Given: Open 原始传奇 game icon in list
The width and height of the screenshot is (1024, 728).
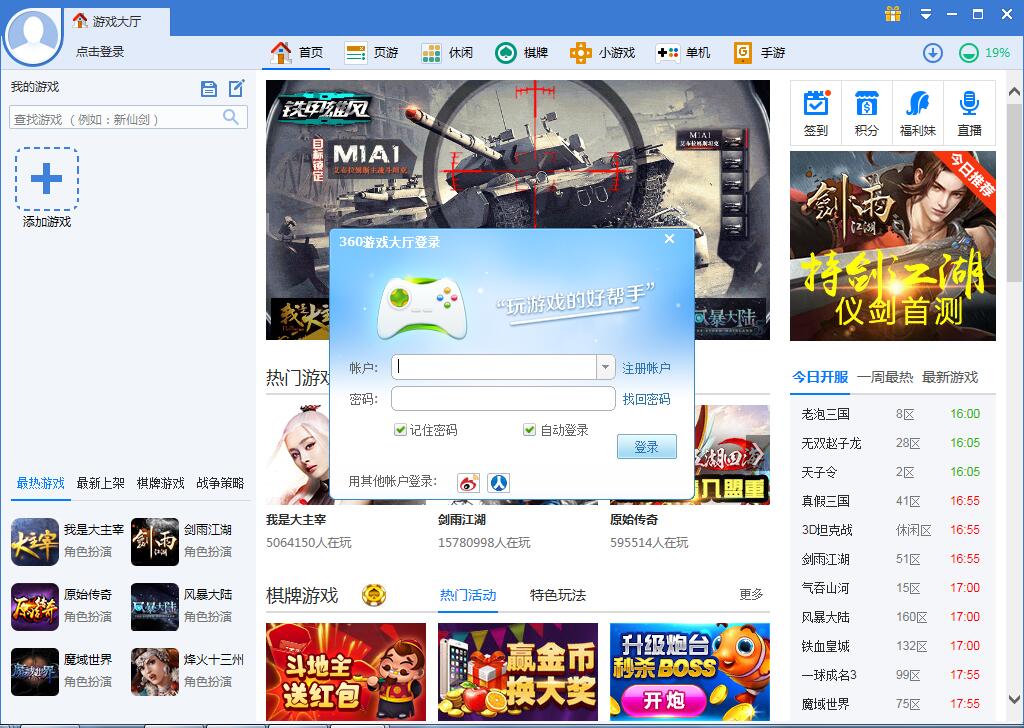Looking at the screenshot, I should click(x=35, y=607).
